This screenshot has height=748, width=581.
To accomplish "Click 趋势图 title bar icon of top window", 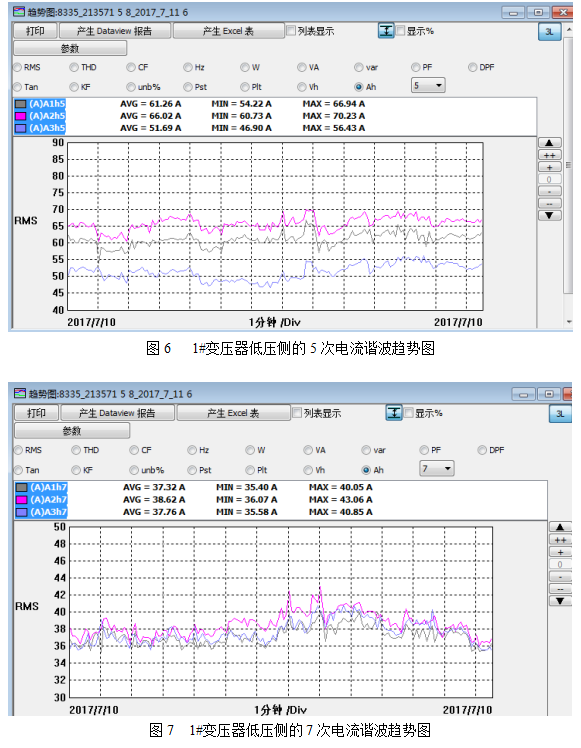I will pyautogui.click(x=20, y=11).
